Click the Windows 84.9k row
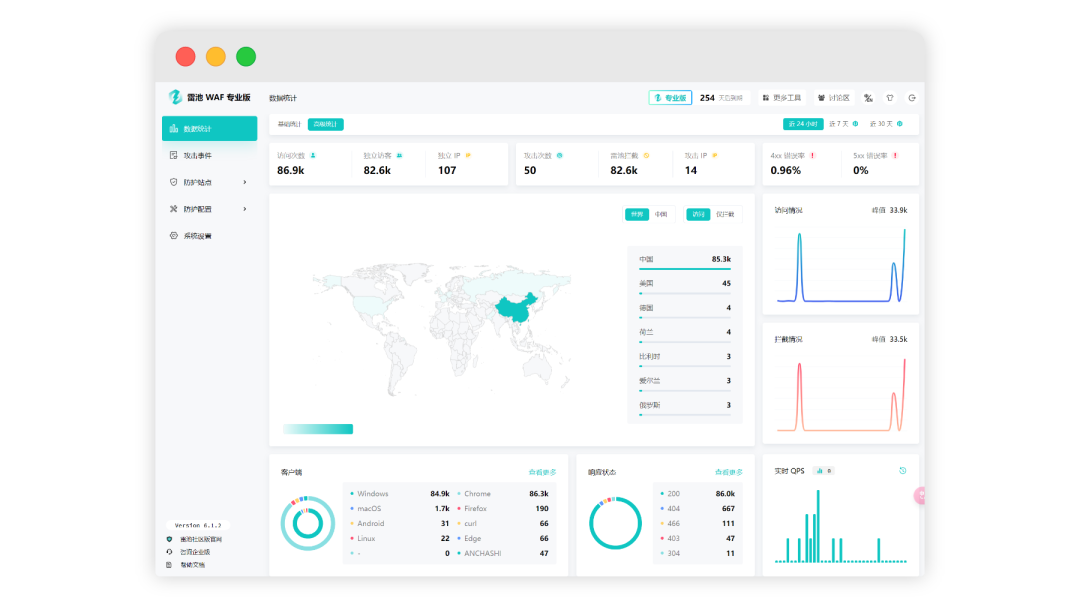Viewport: 1080px width, 607px height. [x=399, y=494]
